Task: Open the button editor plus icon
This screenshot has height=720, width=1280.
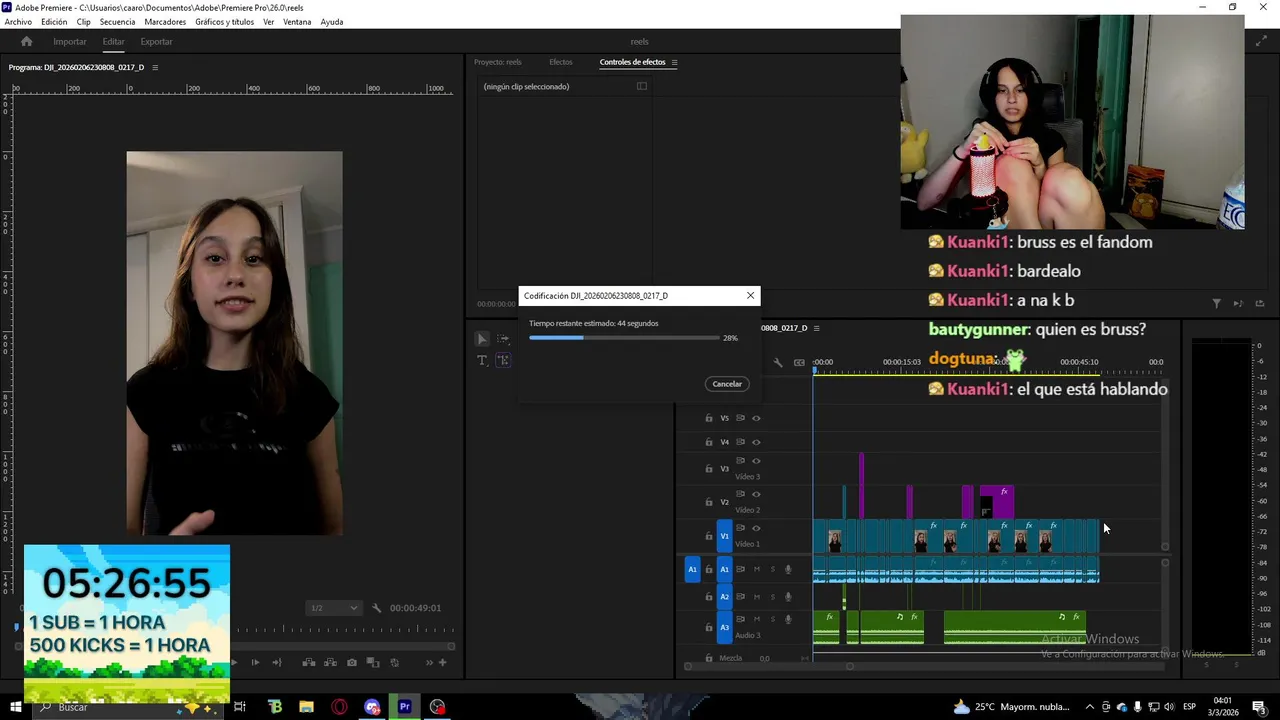Action: pos(442,662)
